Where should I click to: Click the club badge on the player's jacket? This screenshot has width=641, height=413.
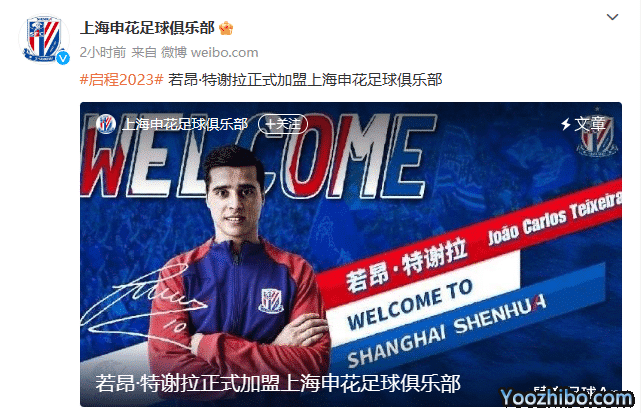(271, 301)
